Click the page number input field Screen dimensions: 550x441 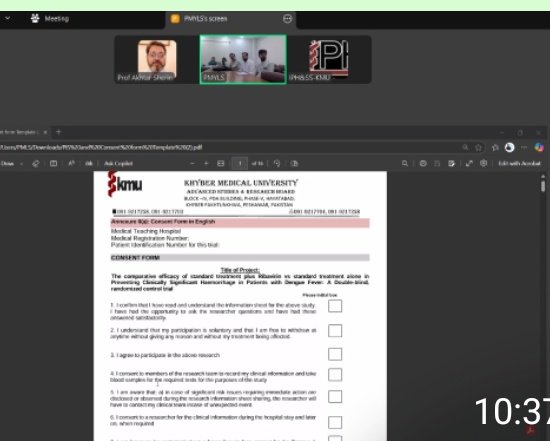[240, 163]
